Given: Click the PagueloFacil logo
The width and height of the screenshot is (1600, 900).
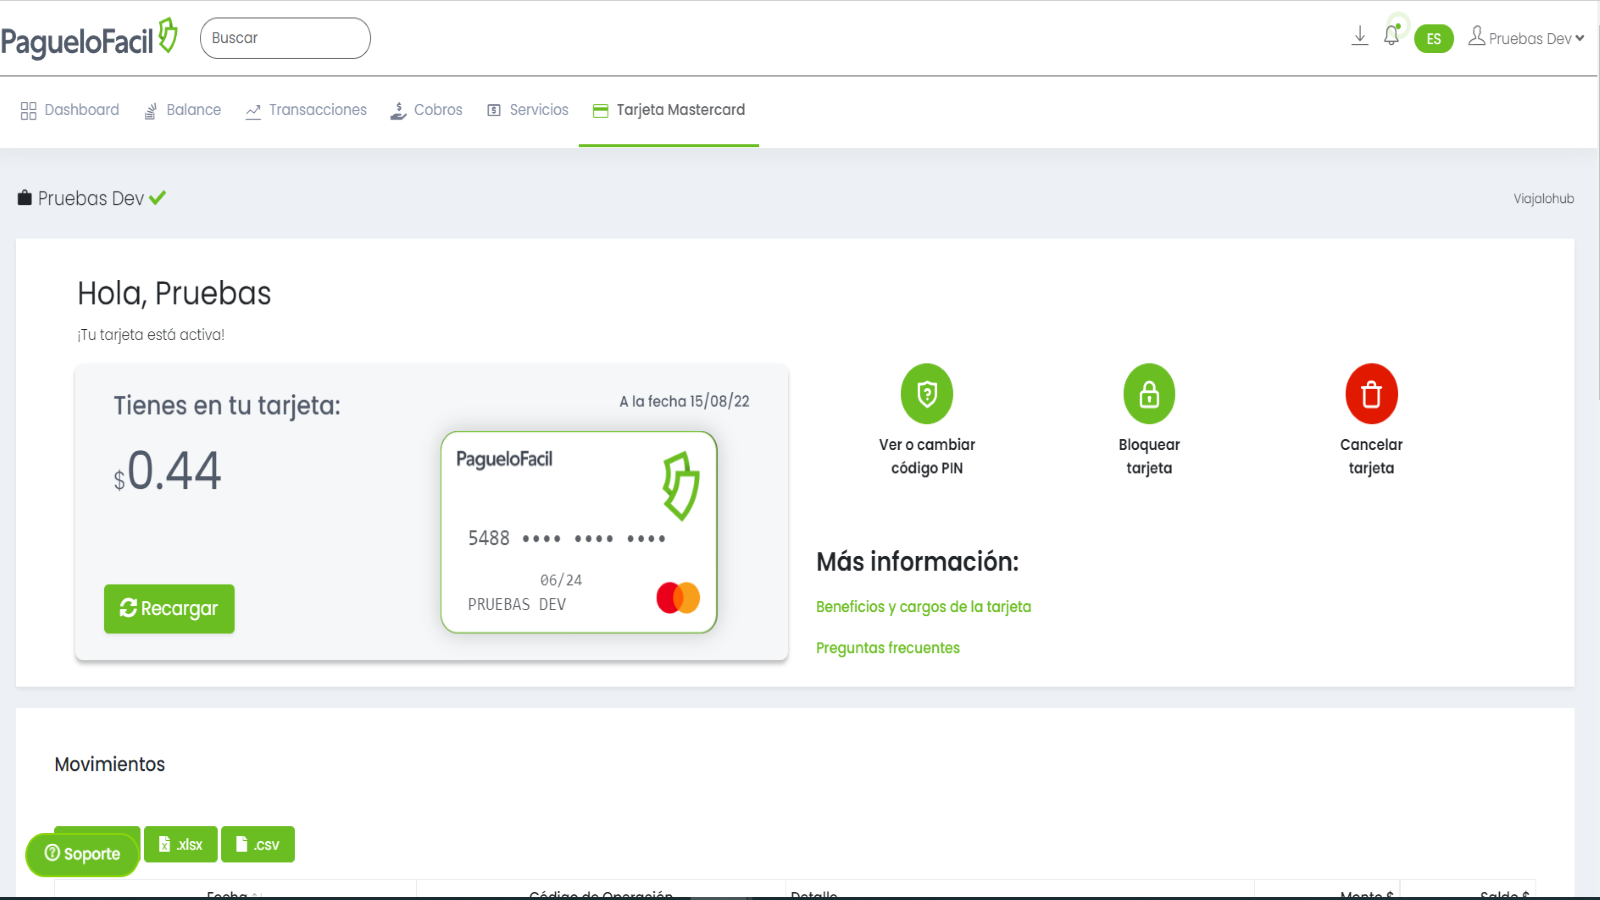Looking at the screenshot, I should [89, 38].
